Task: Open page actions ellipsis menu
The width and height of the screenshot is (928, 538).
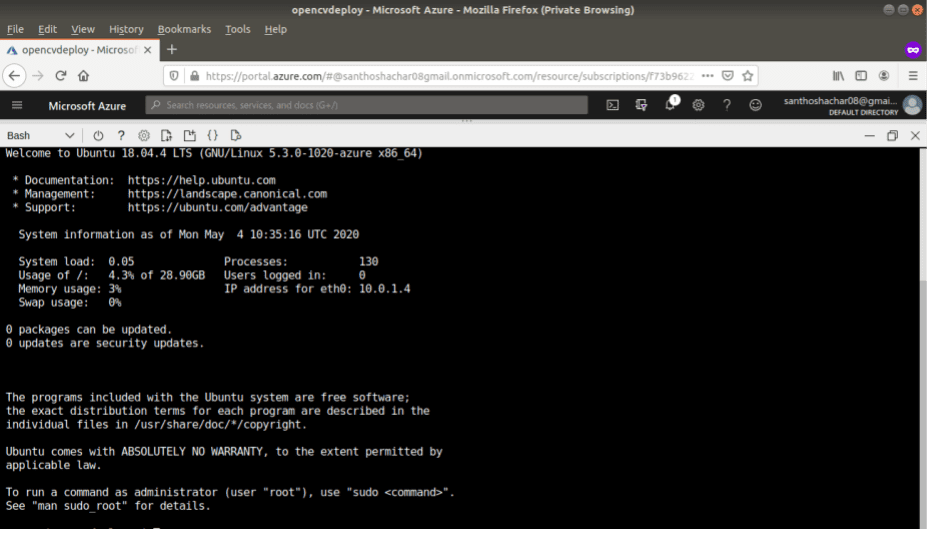Action: 707,76
